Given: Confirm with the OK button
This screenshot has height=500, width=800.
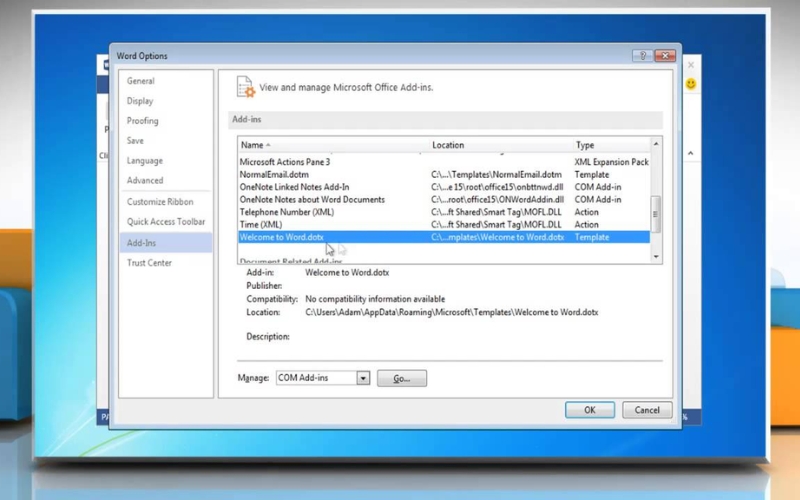Looking at the screenshot, I should pyautogui.click(x=590, y=410).
